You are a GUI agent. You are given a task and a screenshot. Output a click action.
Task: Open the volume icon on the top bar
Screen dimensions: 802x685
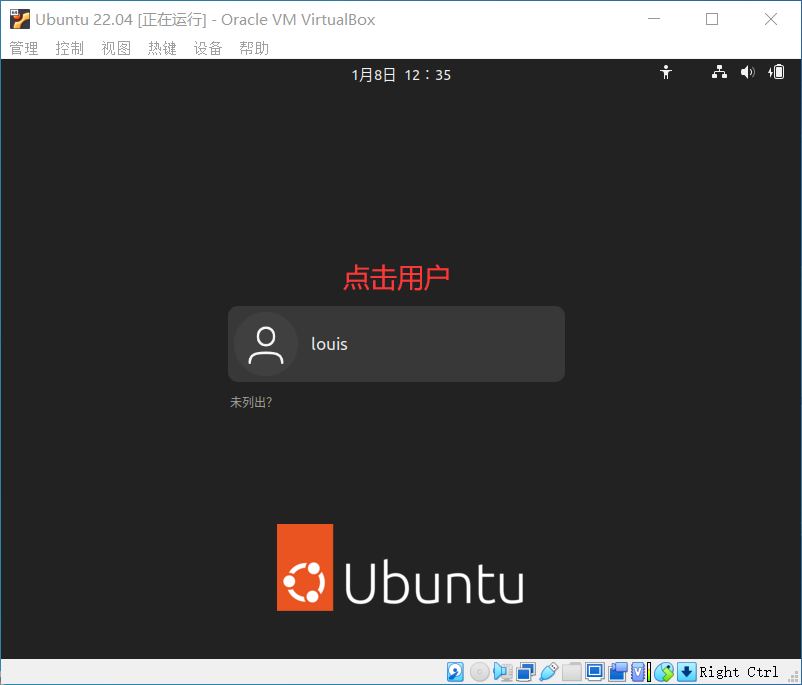click(747, 72)
